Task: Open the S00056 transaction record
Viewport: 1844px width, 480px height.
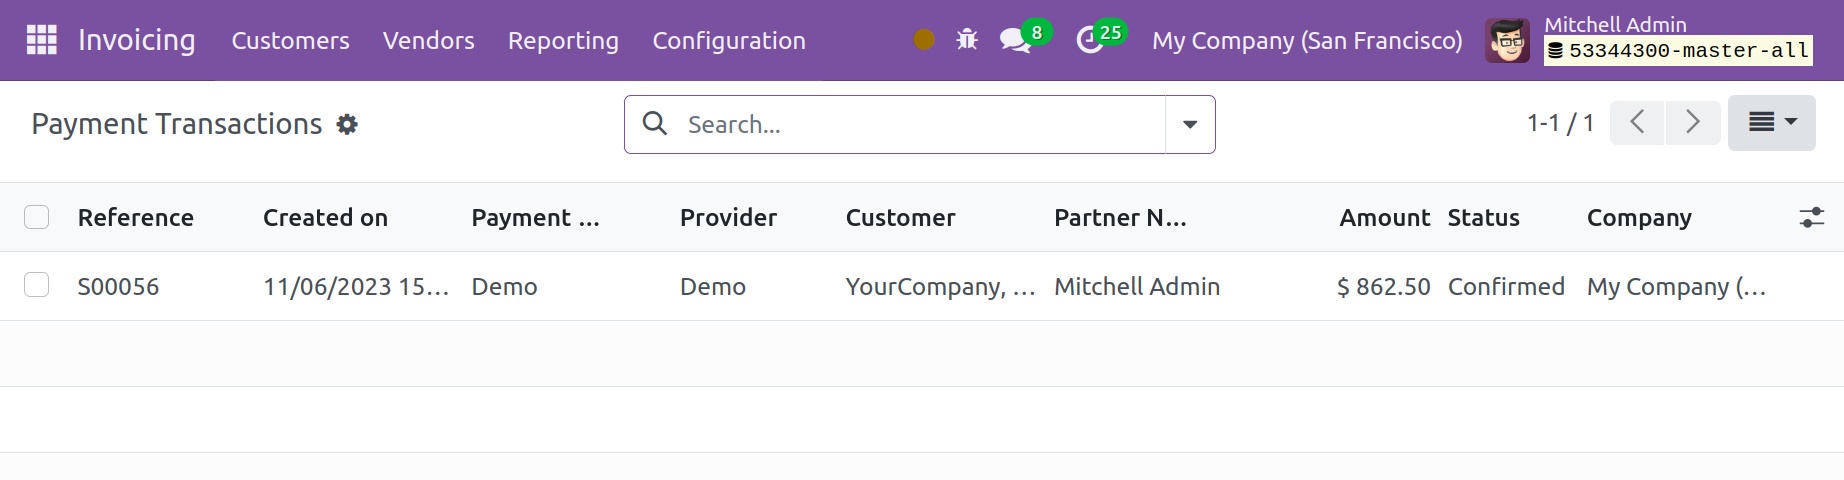Action: click(x=118, y=286)
